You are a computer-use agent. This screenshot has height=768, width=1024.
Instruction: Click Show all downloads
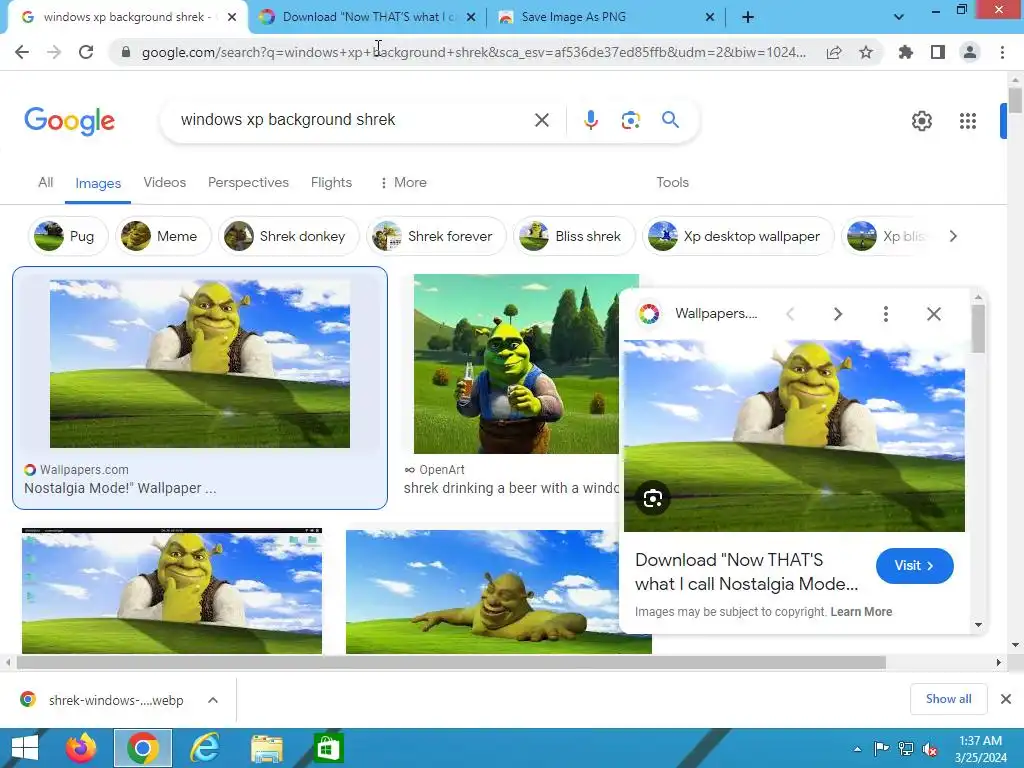click(x=948, y=699)
